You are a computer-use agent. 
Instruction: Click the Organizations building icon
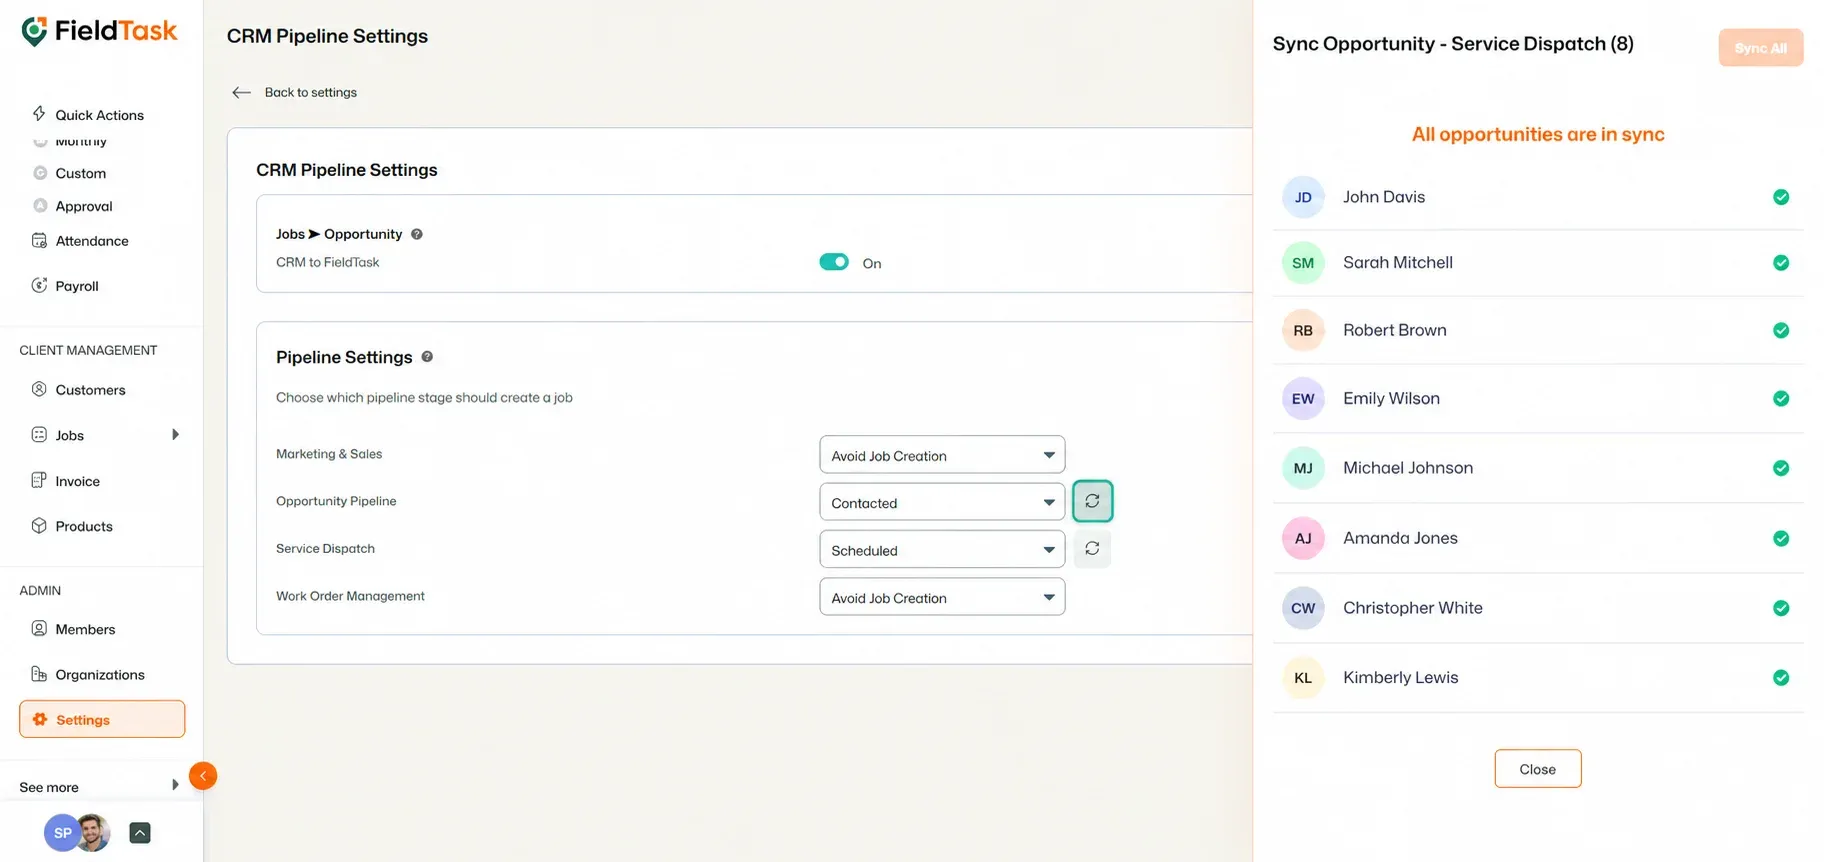click(39, 674)
